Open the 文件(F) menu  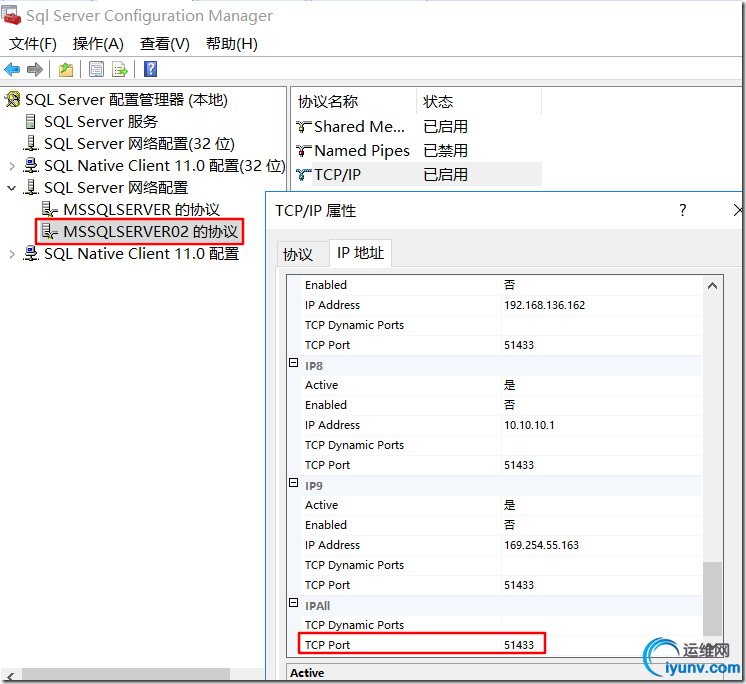[x=33, y=44]
